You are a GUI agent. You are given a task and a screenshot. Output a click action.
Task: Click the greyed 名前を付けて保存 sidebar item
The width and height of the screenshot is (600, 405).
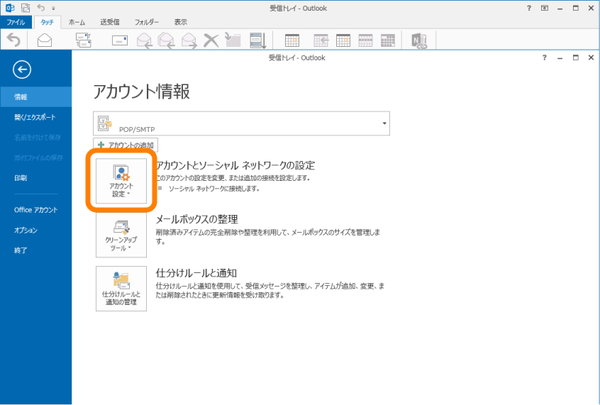[x=36, y=137]
